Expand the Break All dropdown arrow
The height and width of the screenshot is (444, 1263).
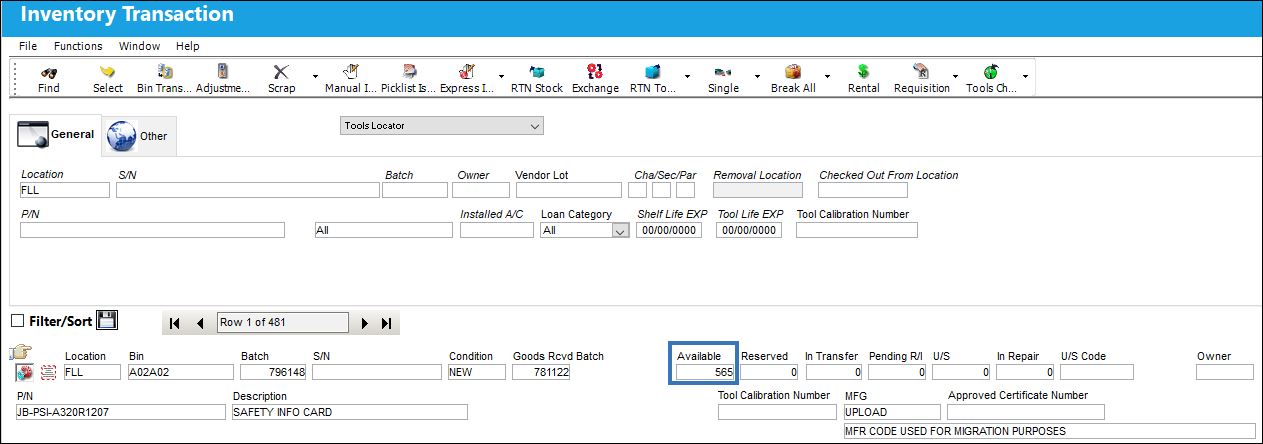click(x=827, y=76)
